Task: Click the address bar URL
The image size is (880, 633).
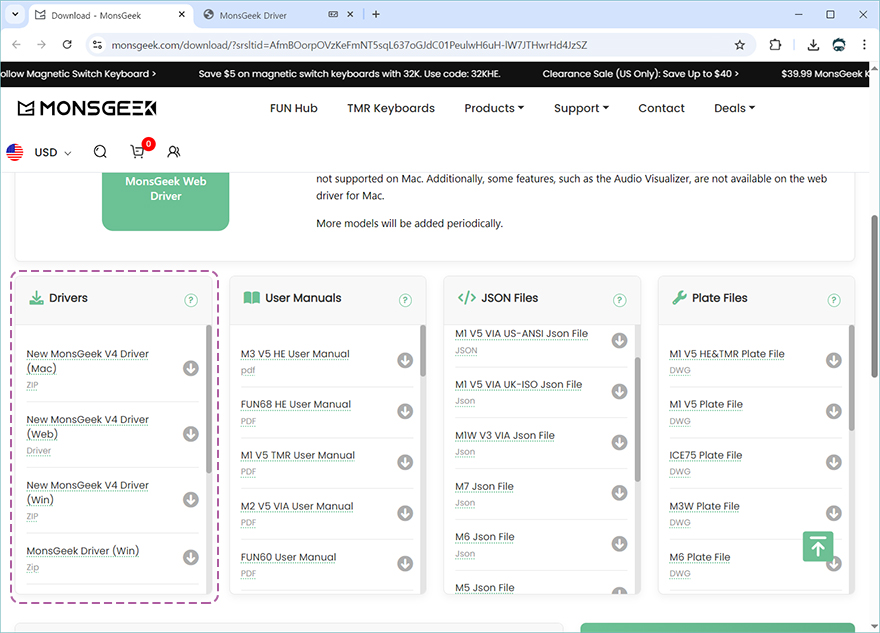Action: point(349,45)
